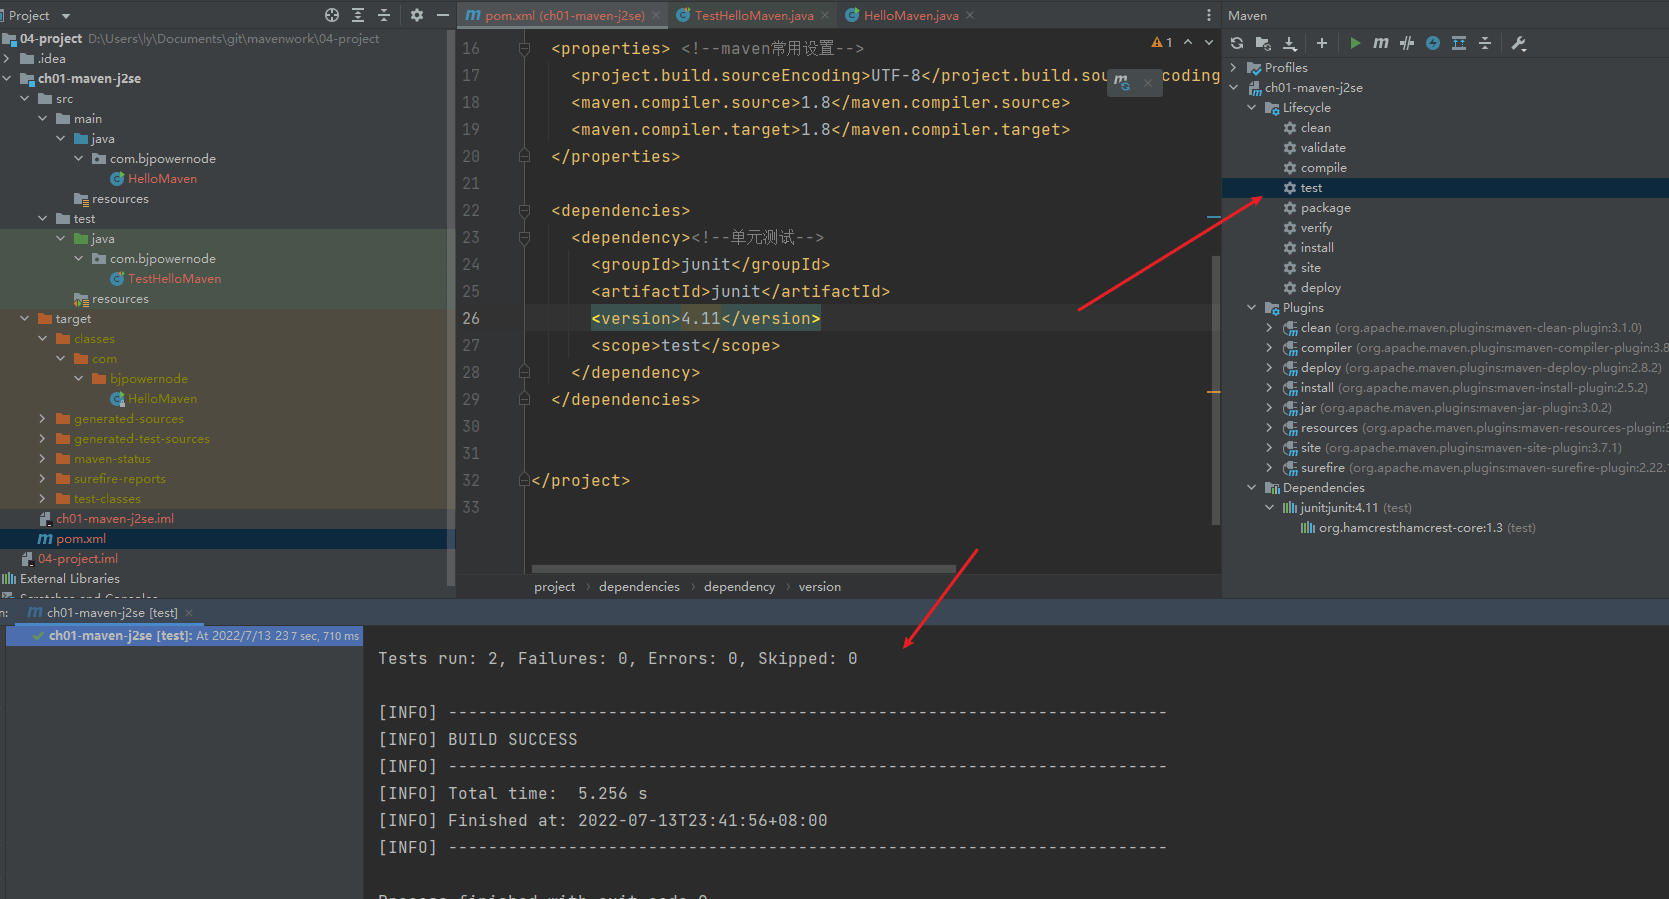The image size is (1669, 899).
Task: Collapse target folder in project tree
Action: coord(25,319)
